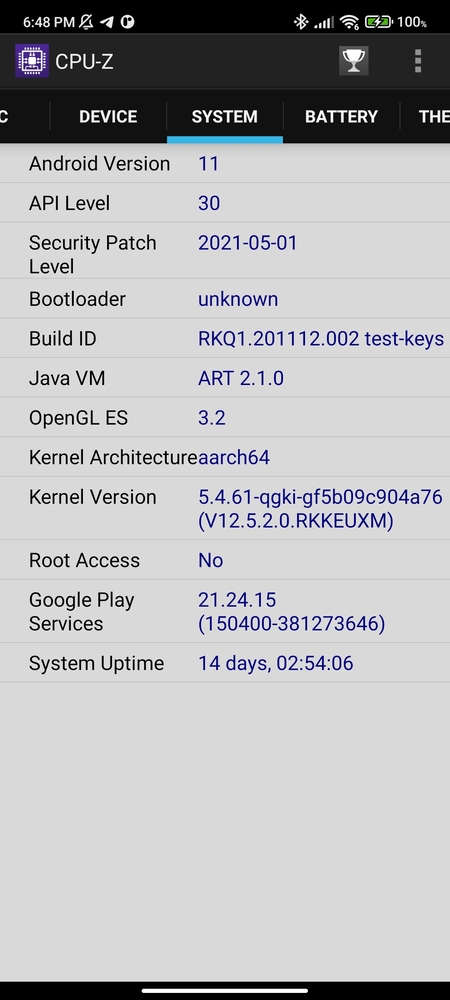
Task: Tap the System Uptime value
Action: coord(275,664)
